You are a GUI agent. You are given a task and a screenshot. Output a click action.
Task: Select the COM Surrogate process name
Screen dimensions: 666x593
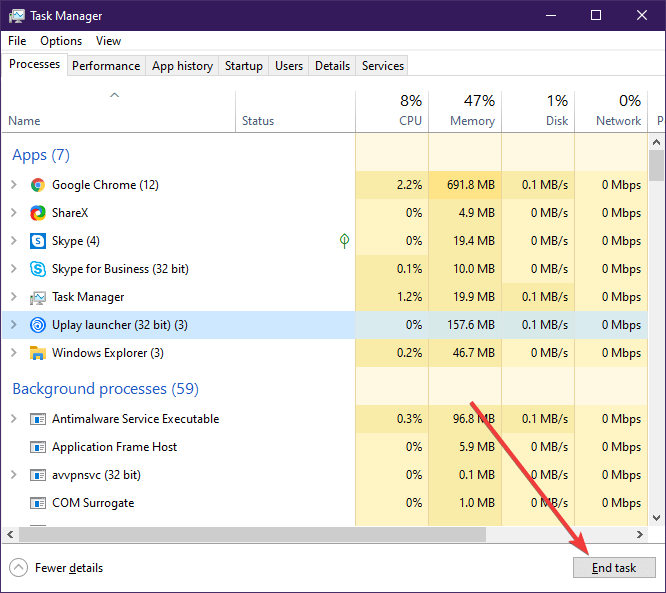(93, 503)
